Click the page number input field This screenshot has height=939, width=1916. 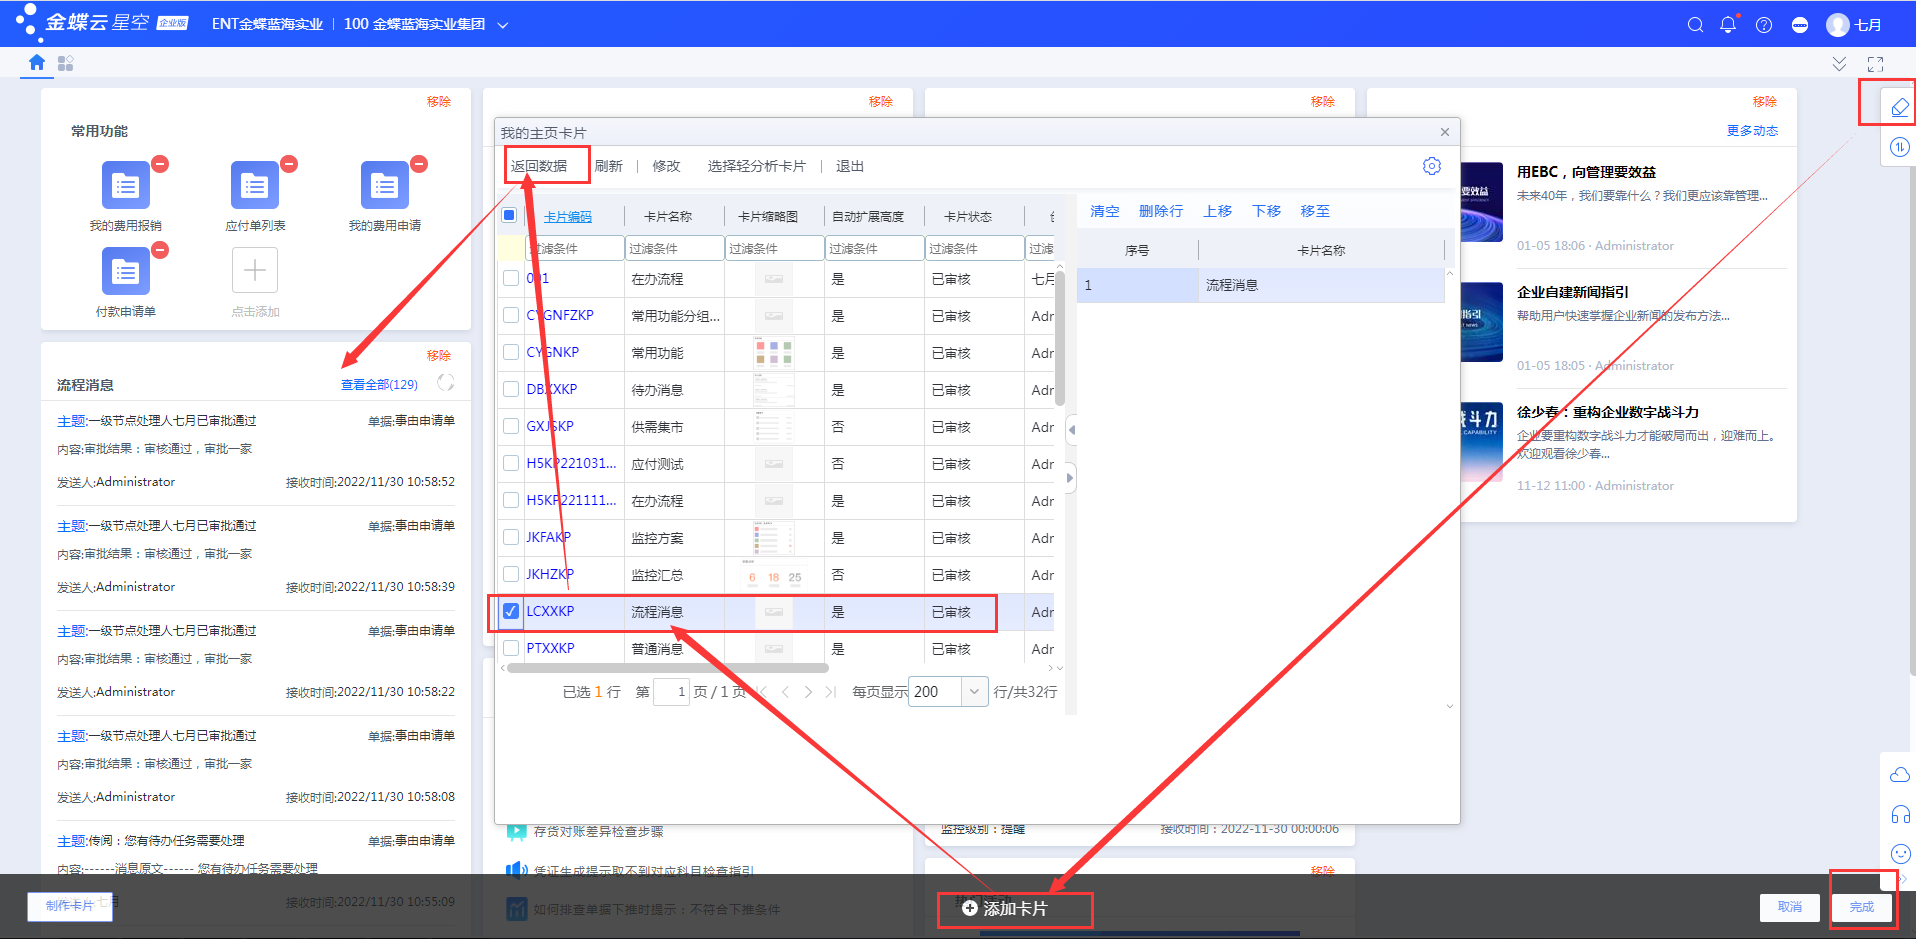(x=671, y=692)
